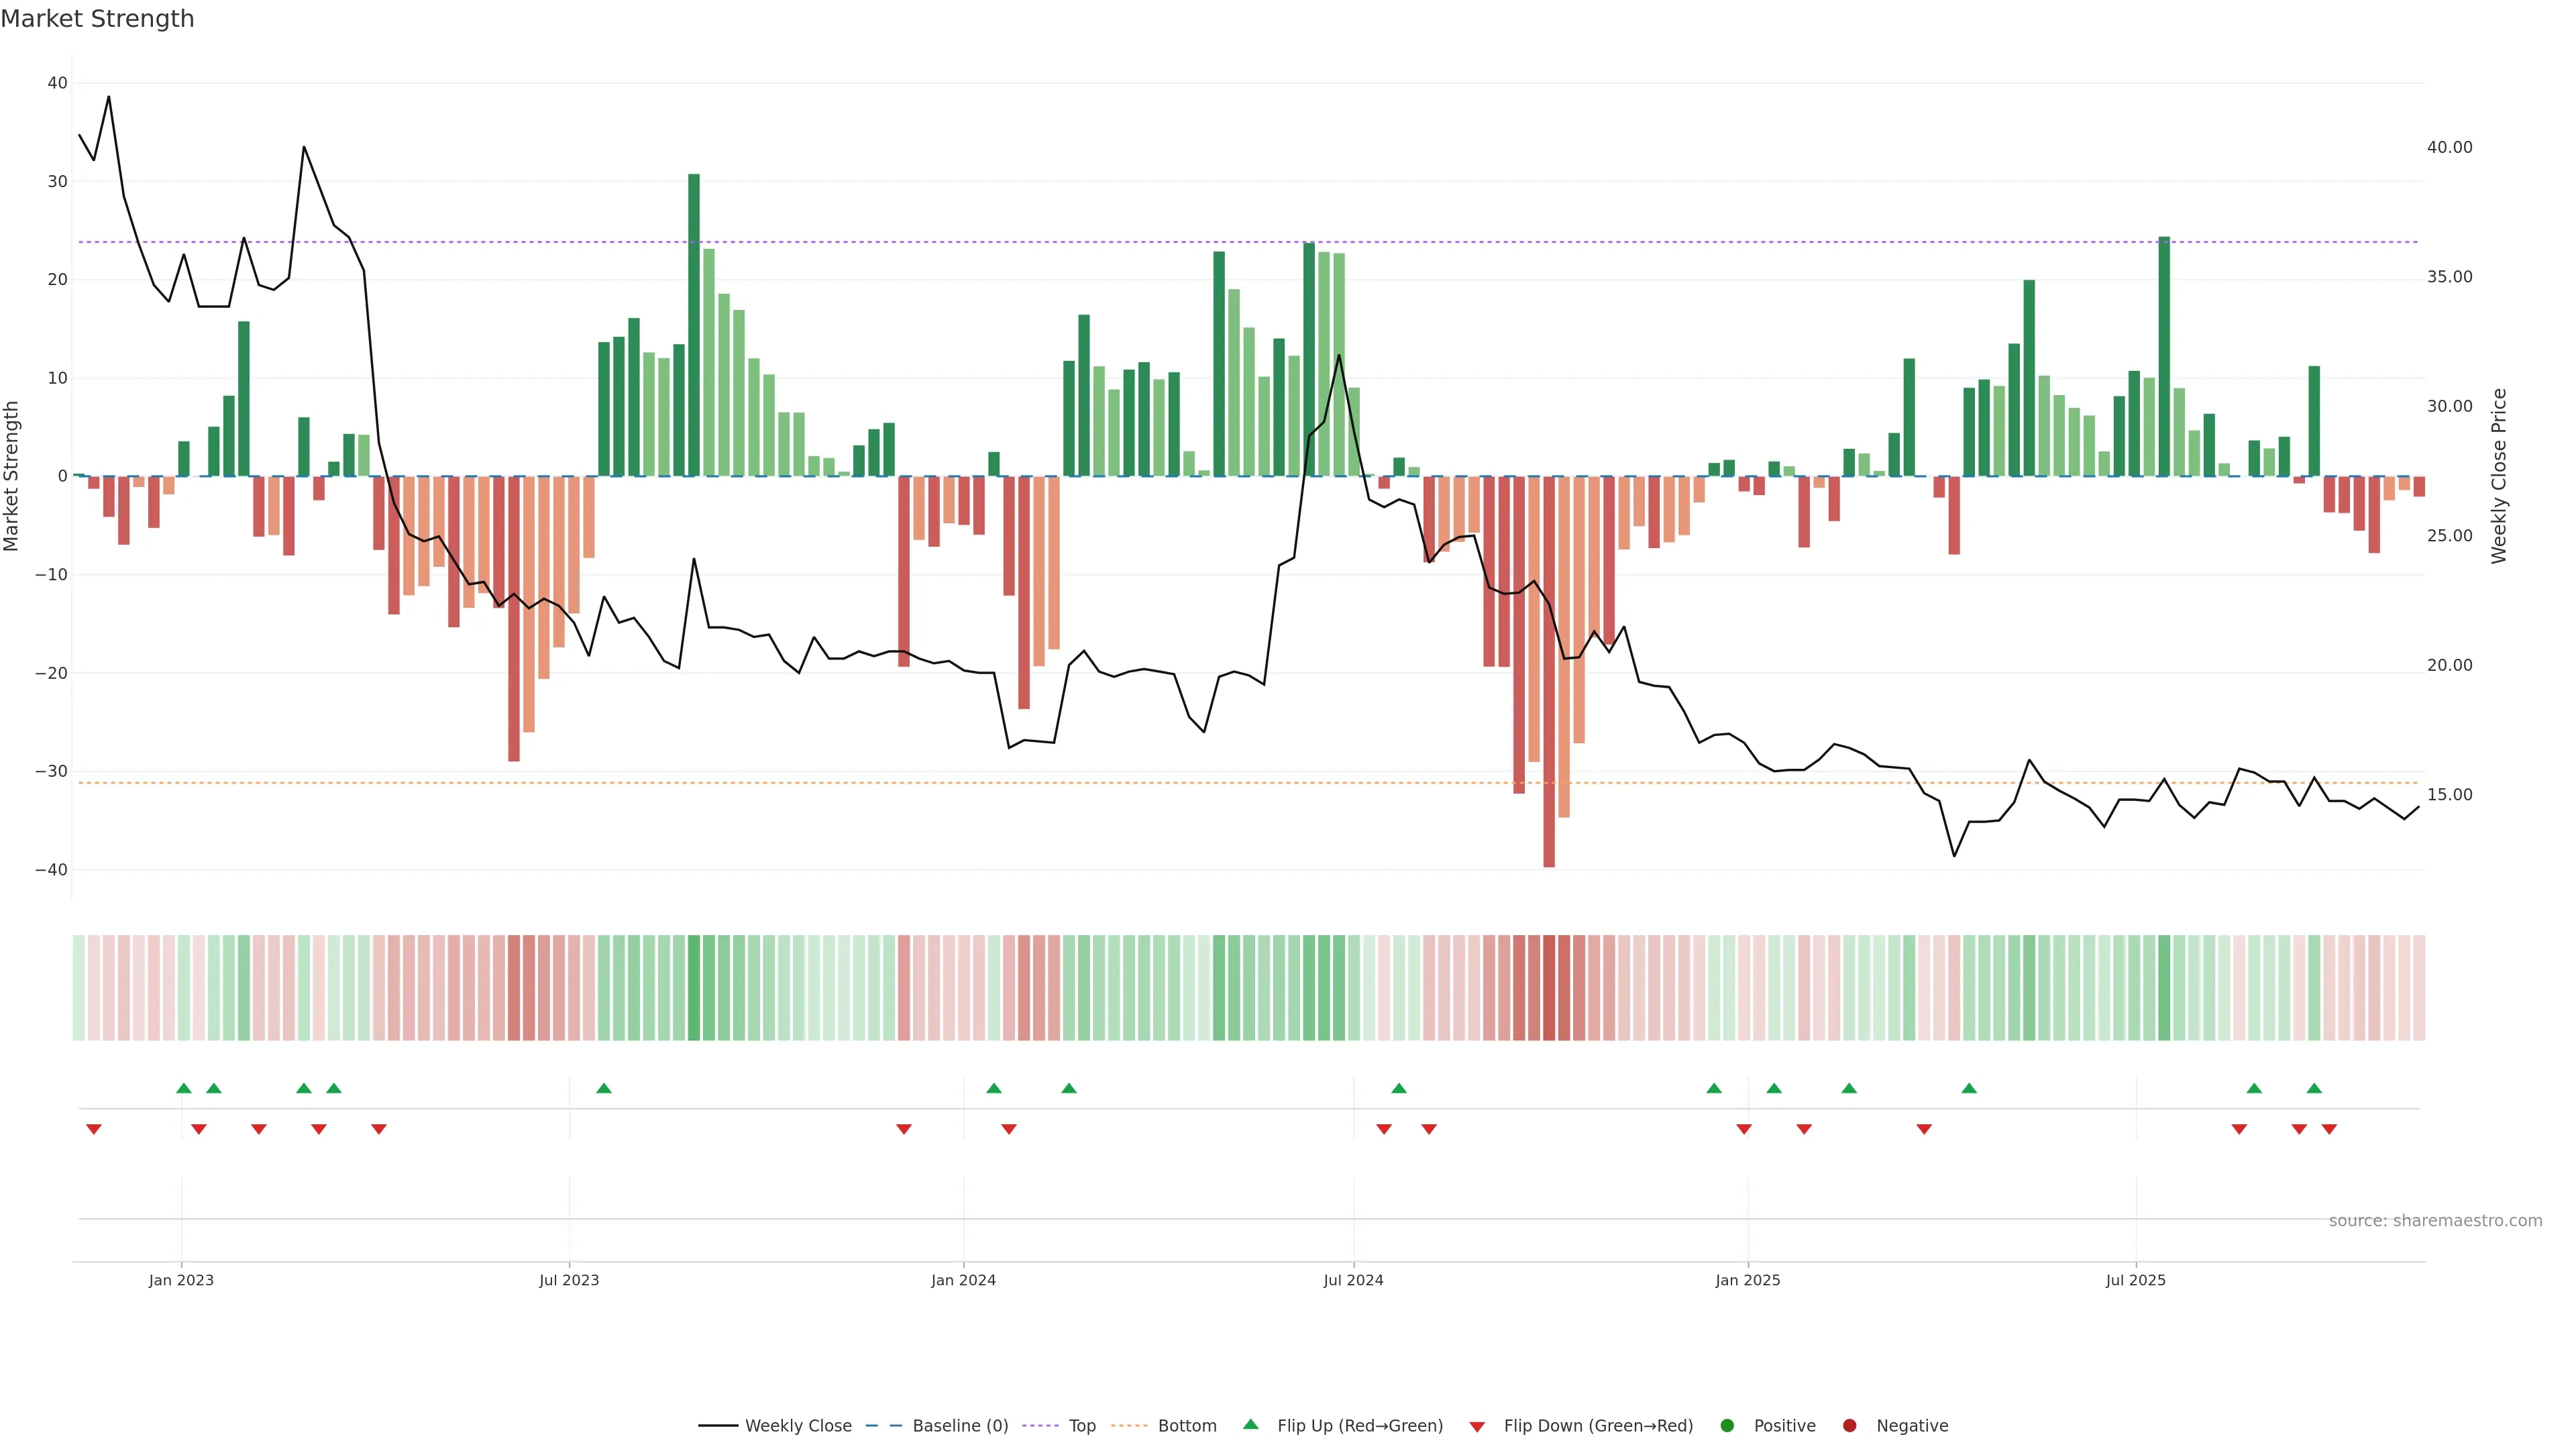Viewport: 2576px width, 1449px height.
Task: Click Flip Up green triangle legend icon
Action: coord(1250,1425)
